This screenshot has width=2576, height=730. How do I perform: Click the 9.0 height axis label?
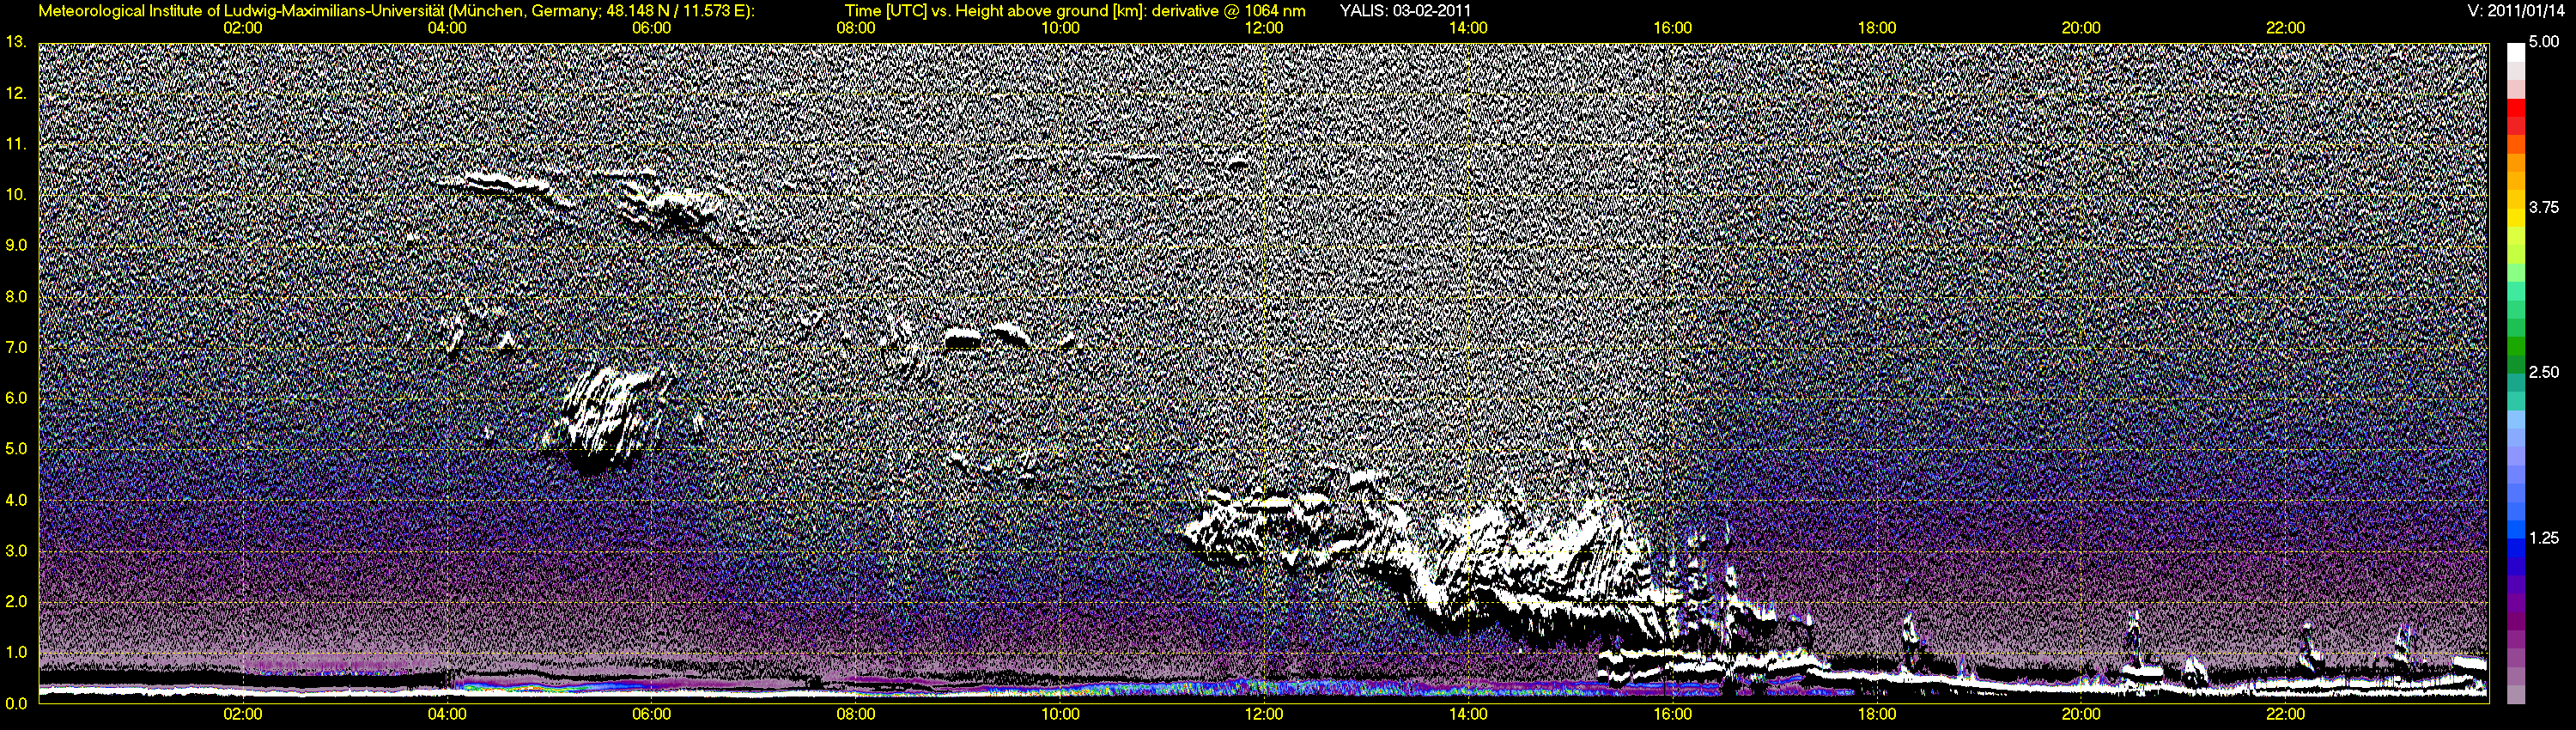coord(15,245)
